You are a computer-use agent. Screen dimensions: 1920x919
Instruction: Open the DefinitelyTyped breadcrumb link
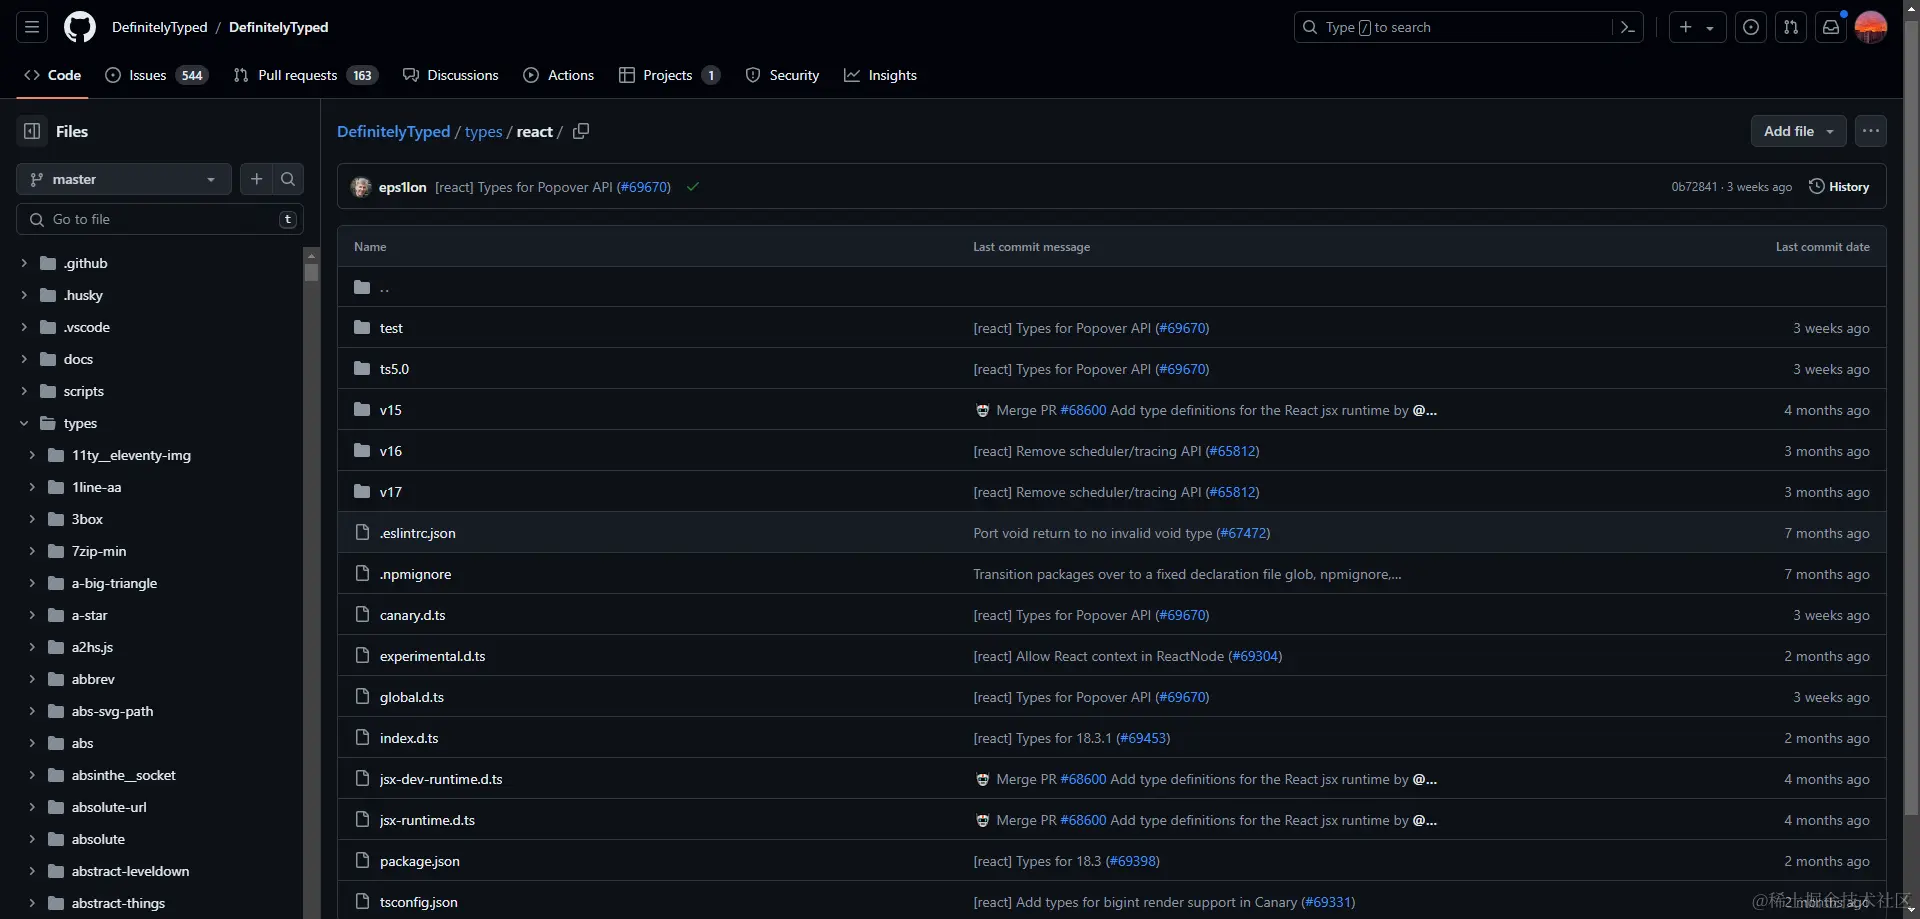coord(393,131)
